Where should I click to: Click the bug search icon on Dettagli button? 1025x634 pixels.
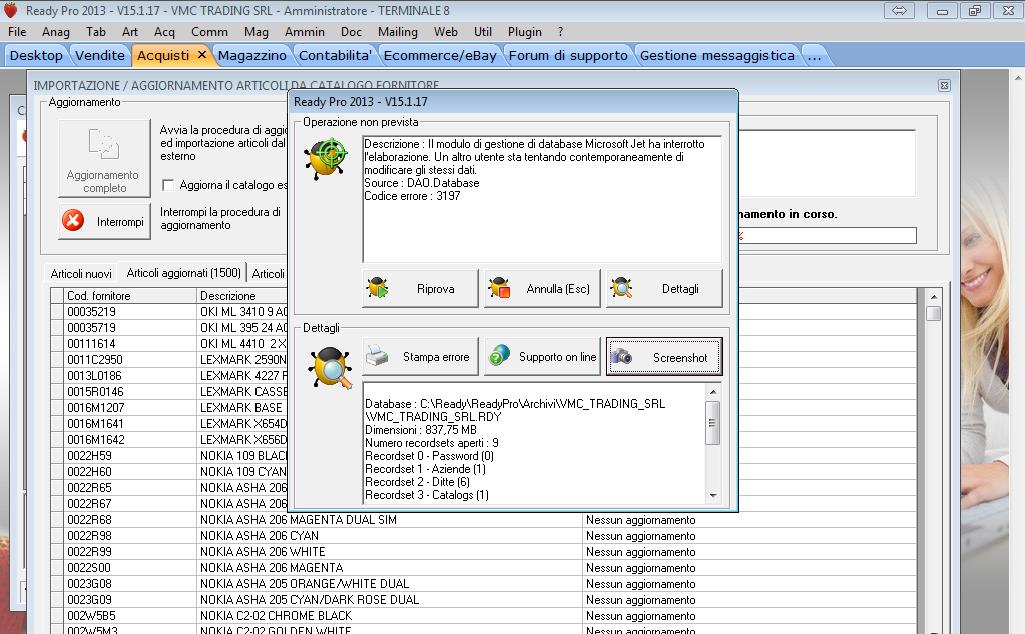click(621, 288)
